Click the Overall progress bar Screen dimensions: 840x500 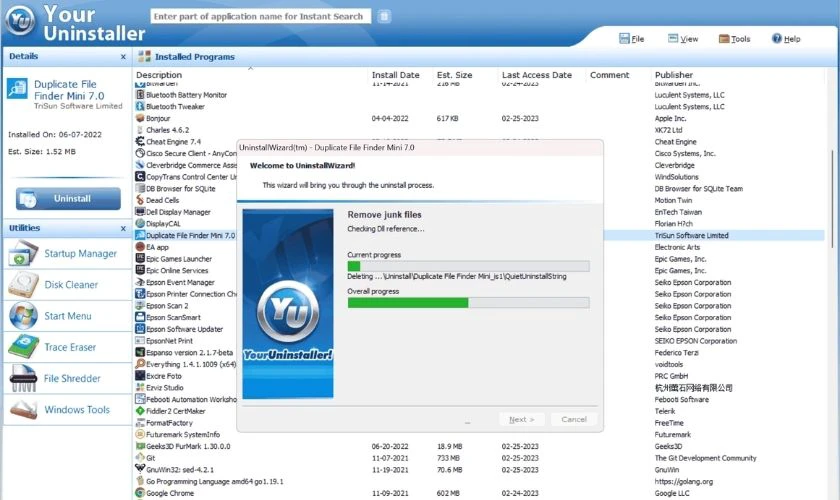[468, 303]
